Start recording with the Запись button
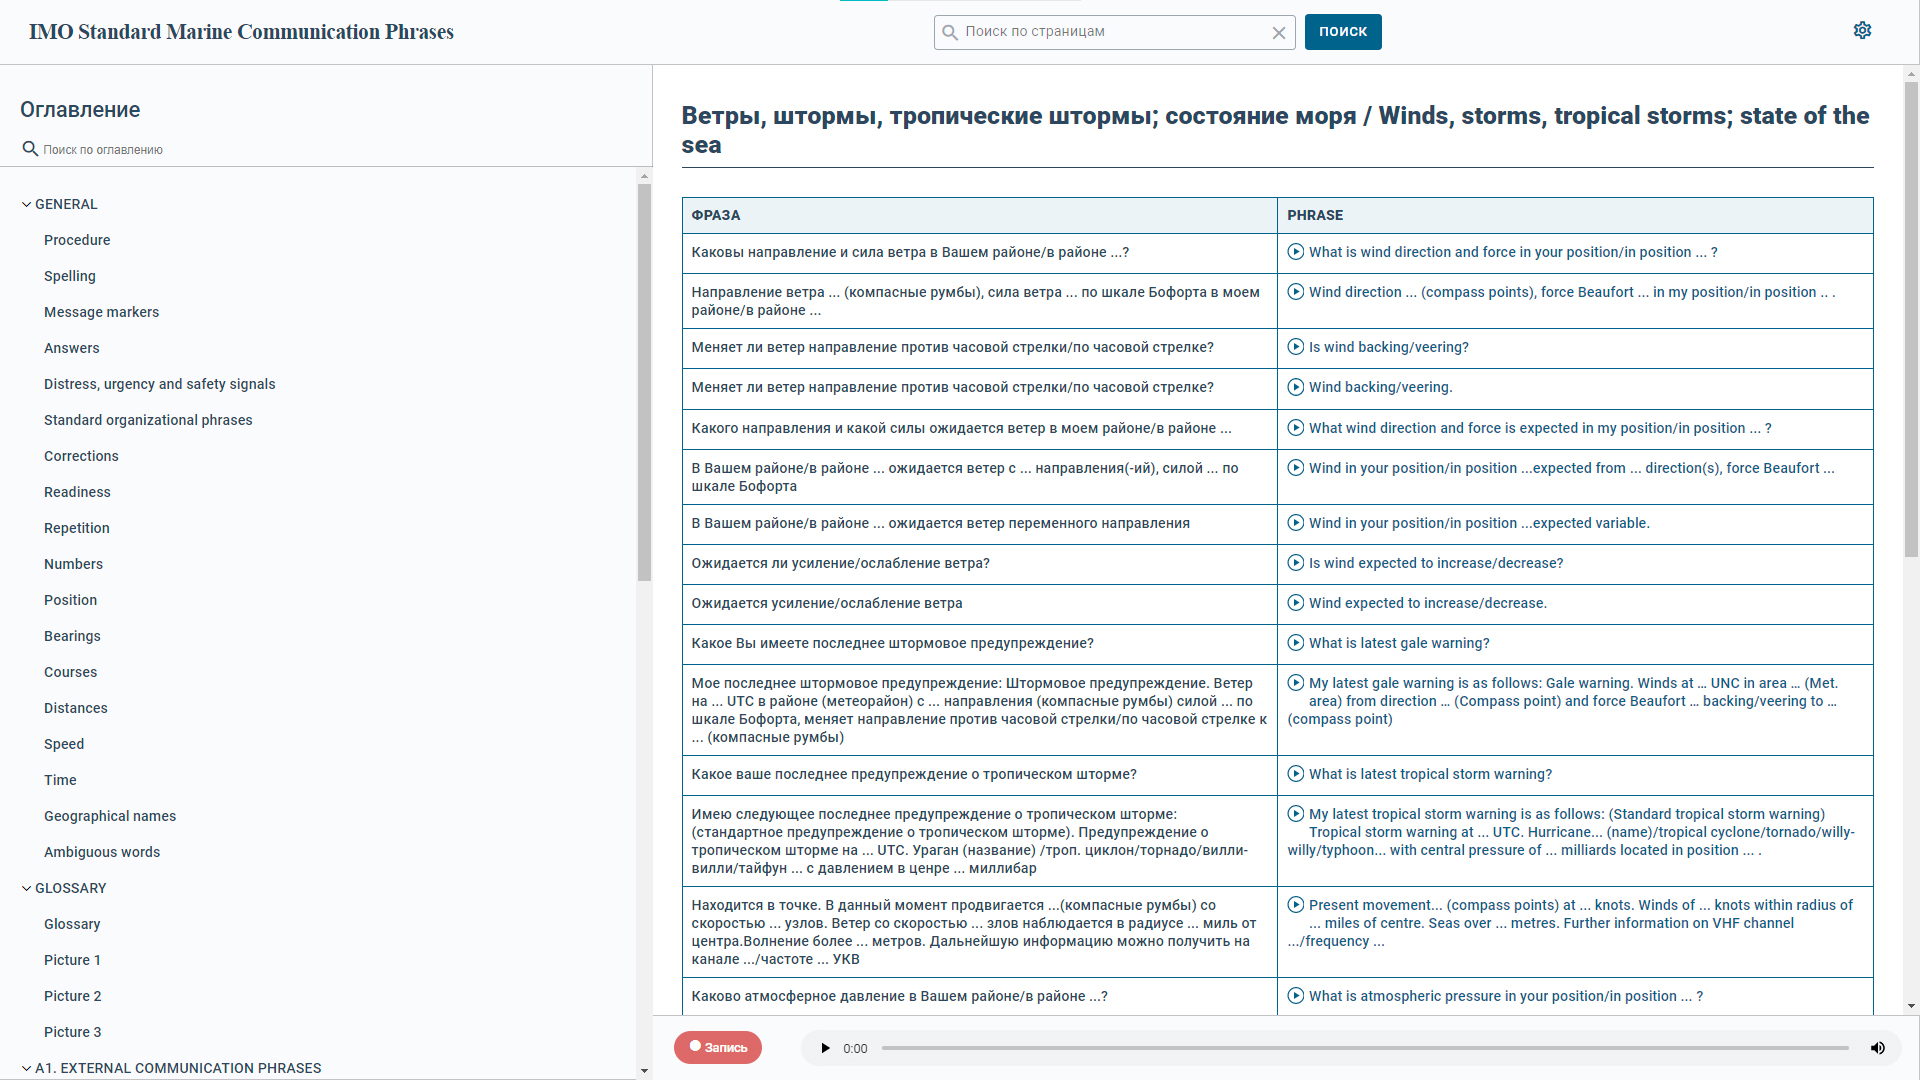1920x1080 pixels. point(718,1047)
